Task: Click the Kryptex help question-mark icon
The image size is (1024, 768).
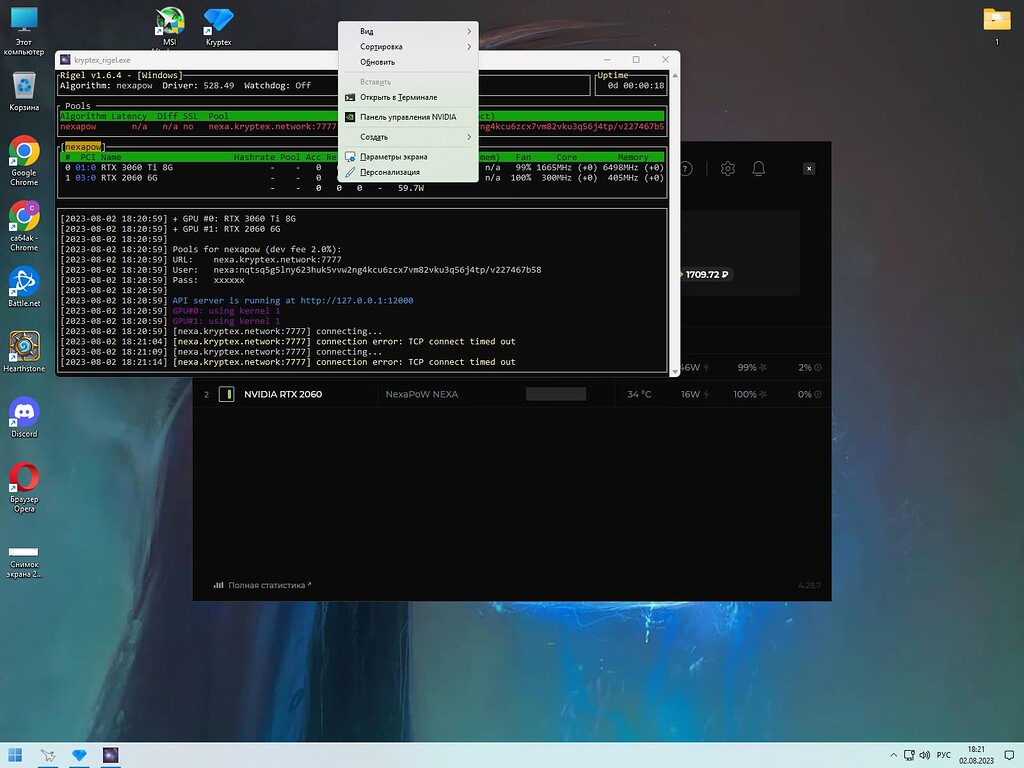Action: [687, 168]
